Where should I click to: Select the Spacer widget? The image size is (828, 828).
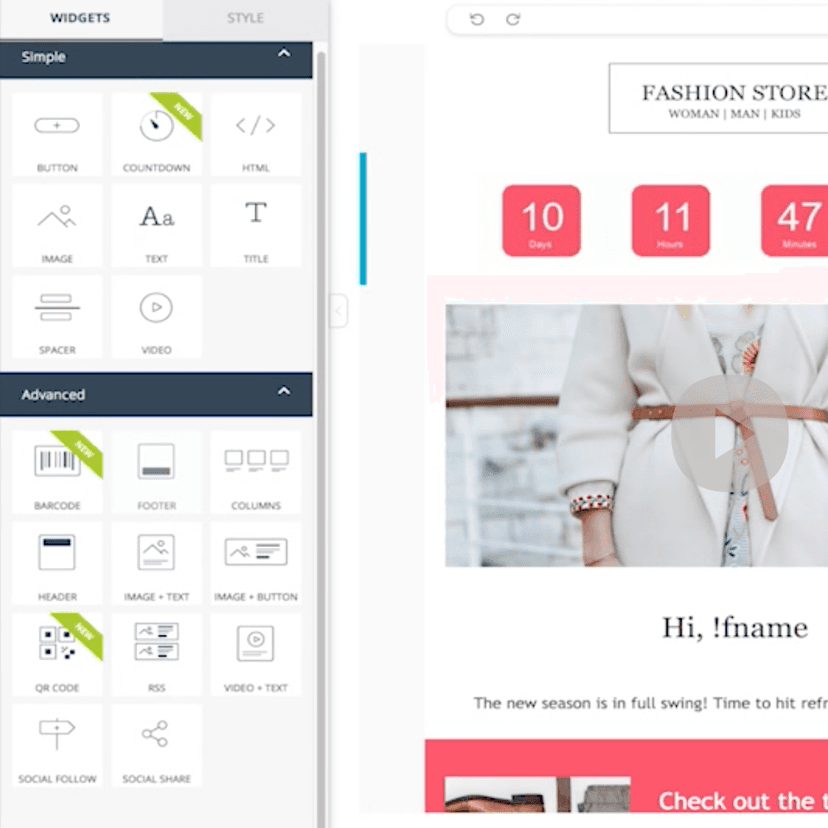pyautogui.click(x=57, y=313)
